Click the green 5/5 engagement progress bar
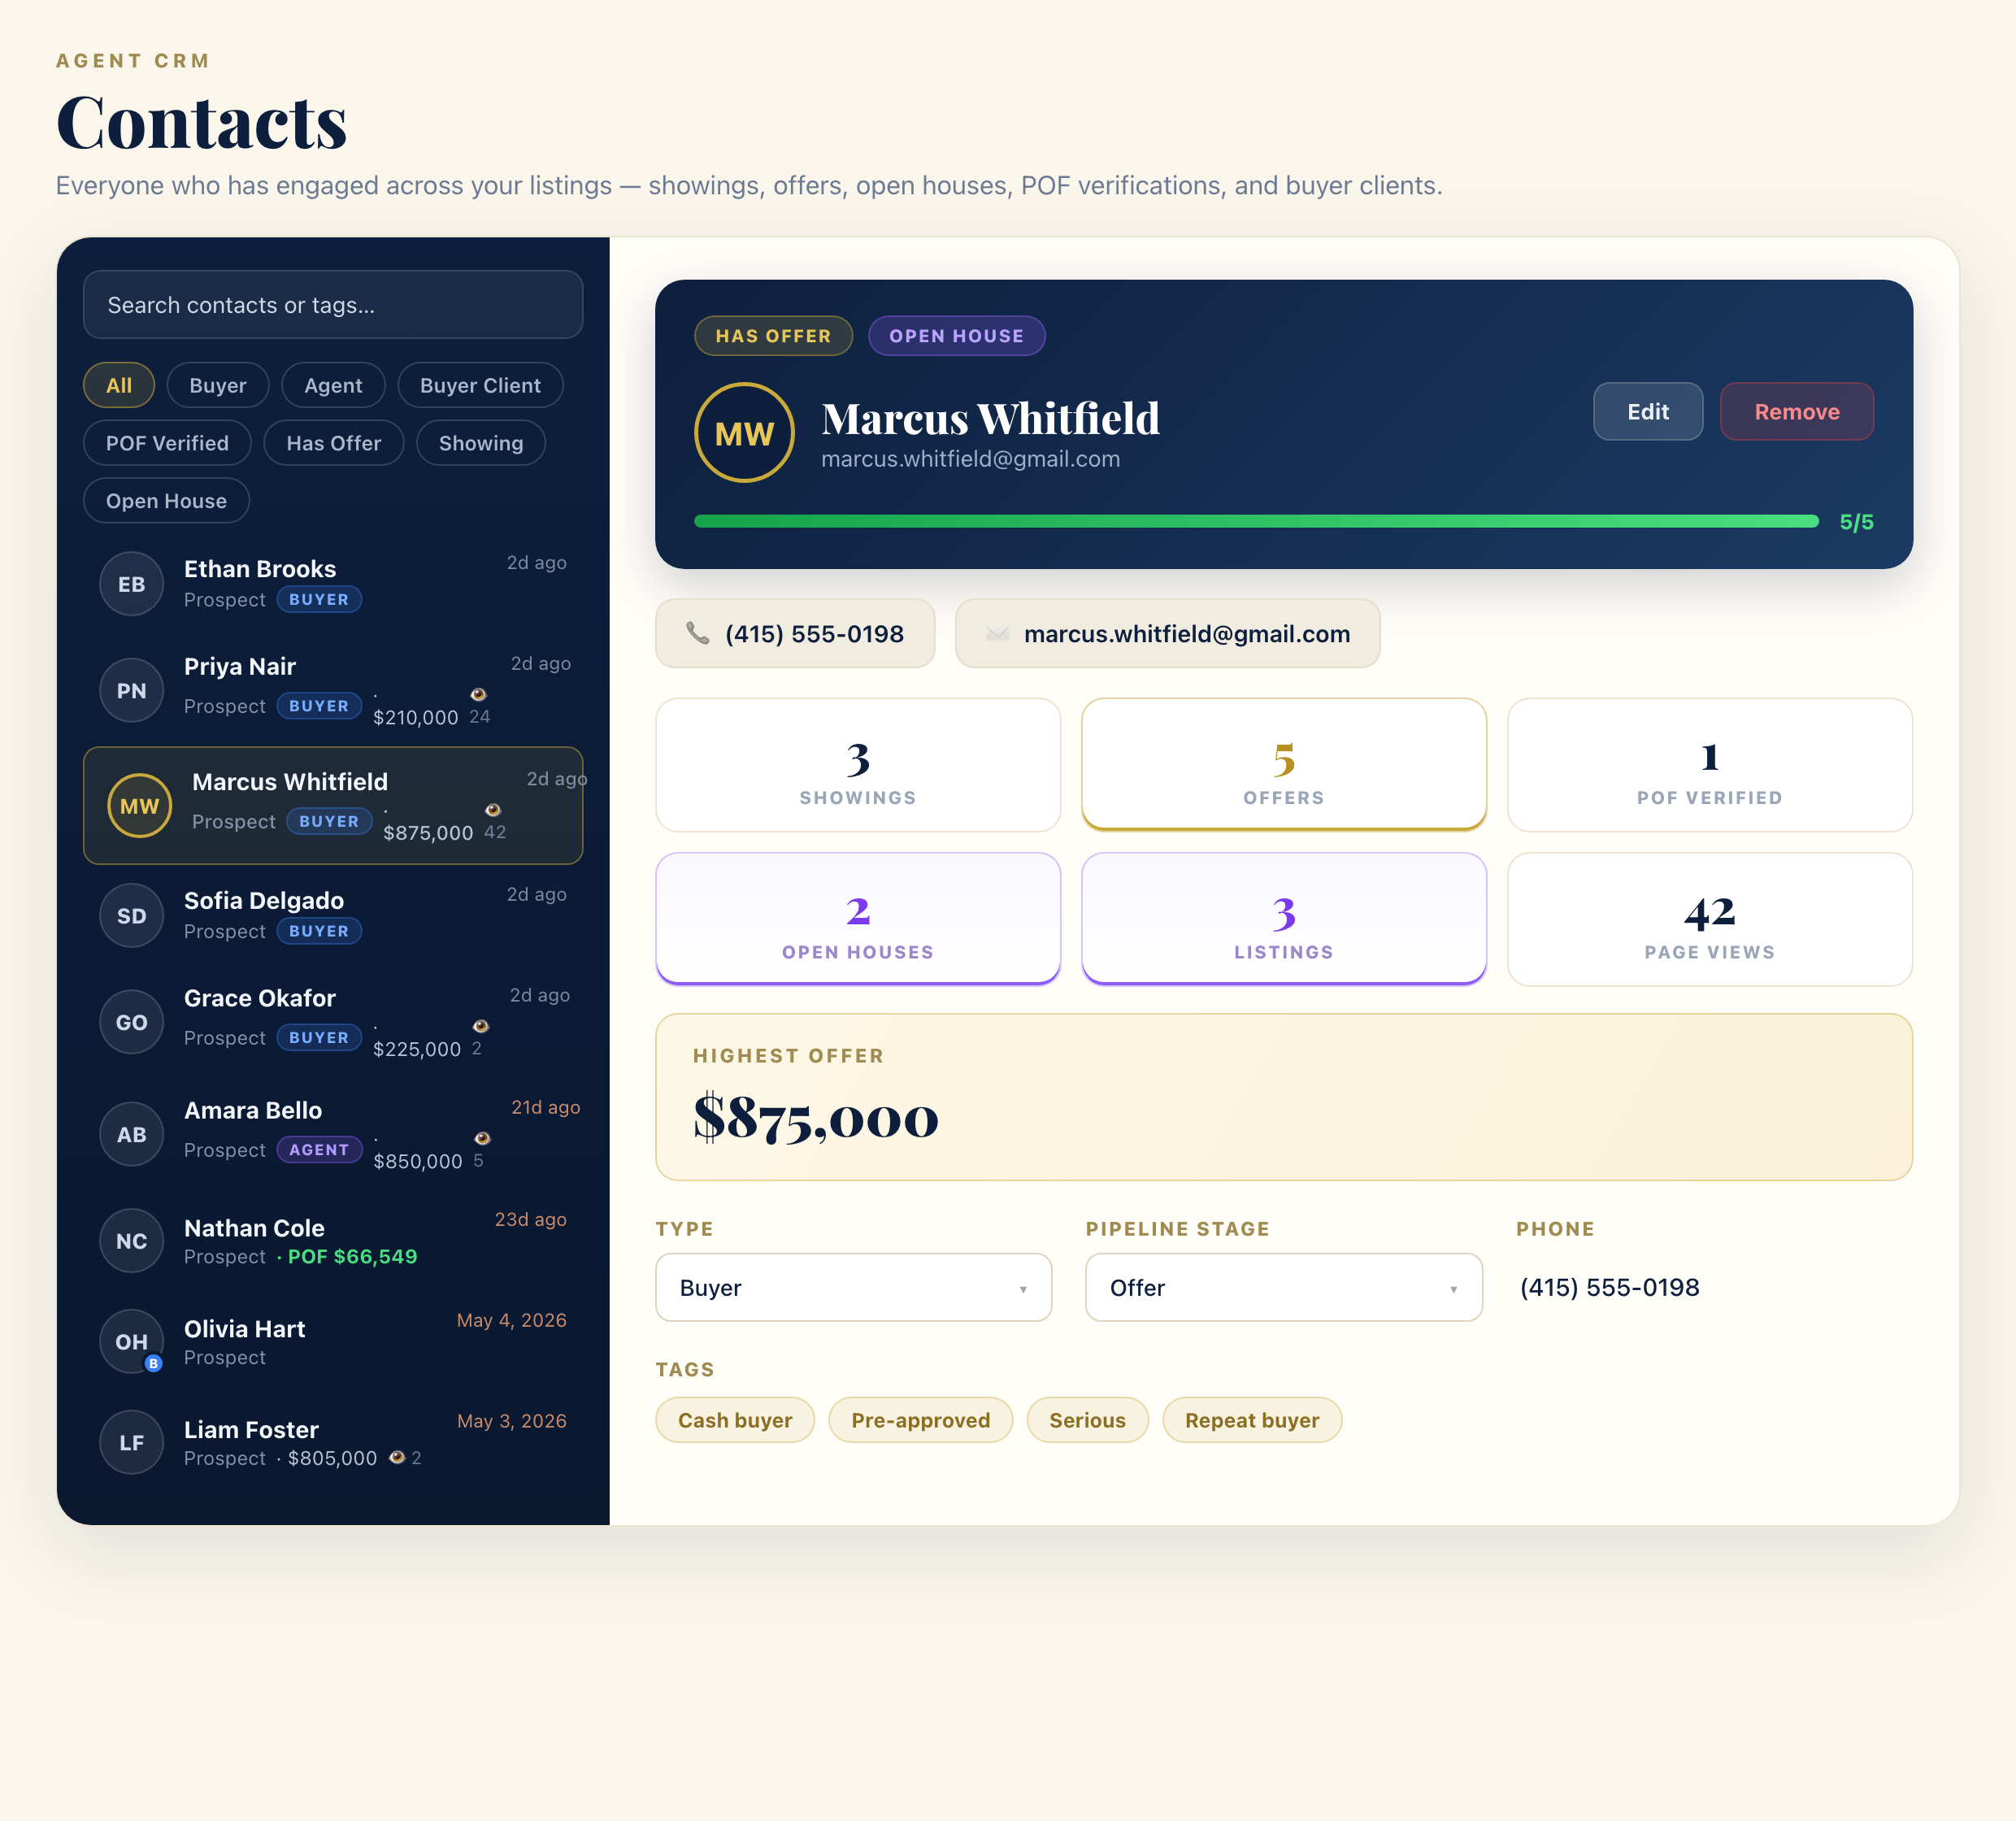 point(1256,521)
